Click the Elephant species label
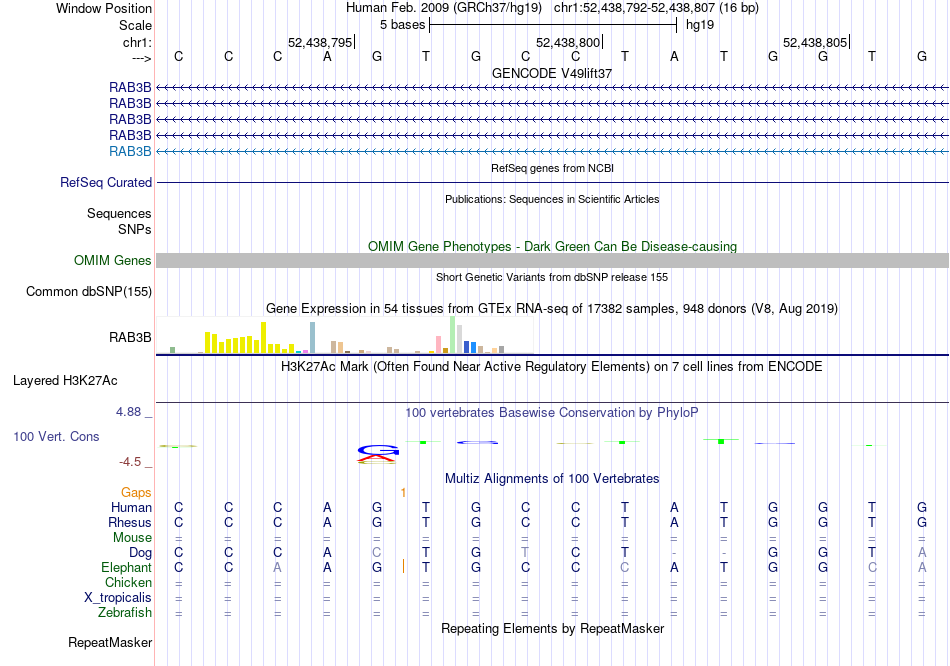Screen dimensions: 950x666 [127, 568]
